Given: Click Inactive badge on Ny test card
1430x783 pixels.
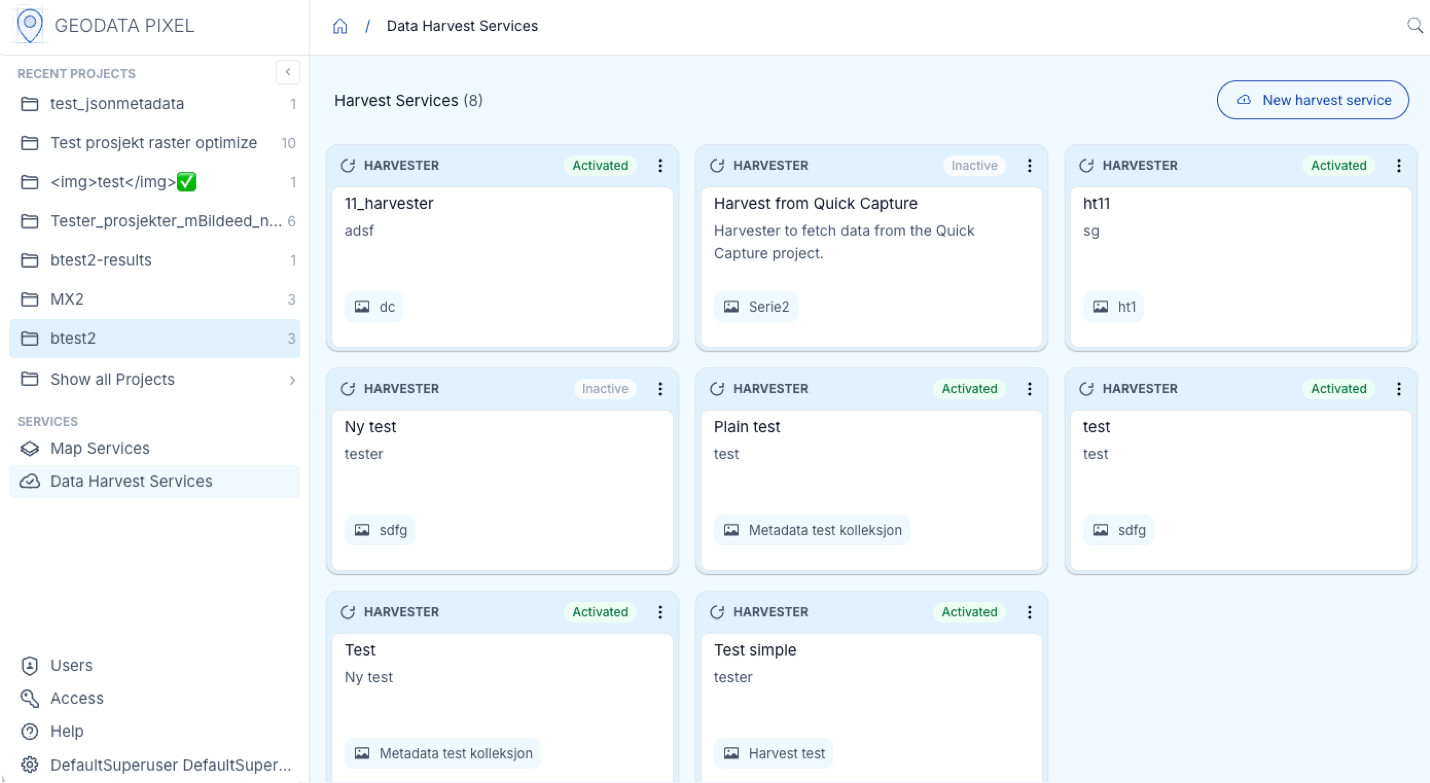Looking at the screenshot, I should coord(605,389).
